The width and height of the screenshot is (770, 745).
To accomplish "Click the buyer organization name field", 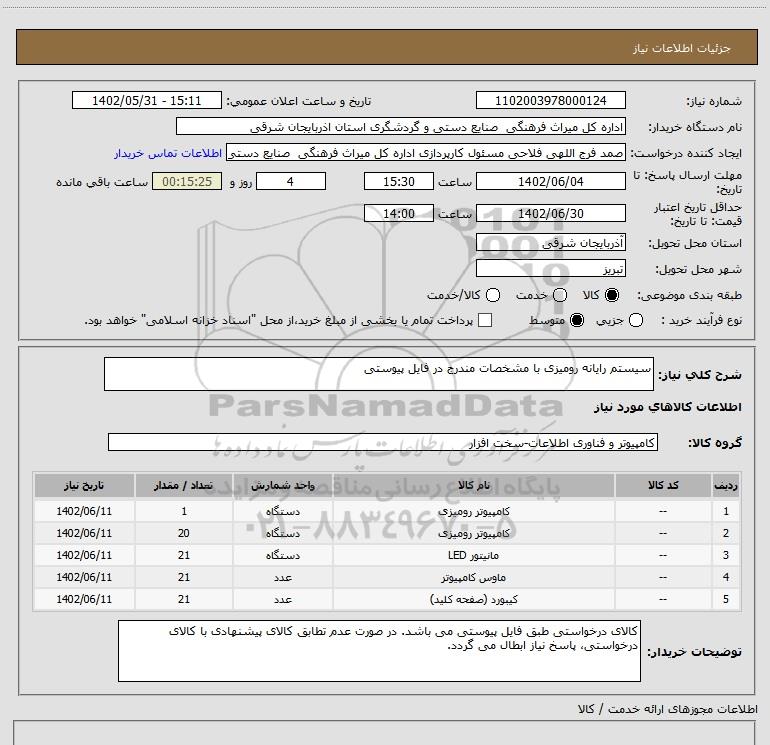I will click(x=401, y=127).
